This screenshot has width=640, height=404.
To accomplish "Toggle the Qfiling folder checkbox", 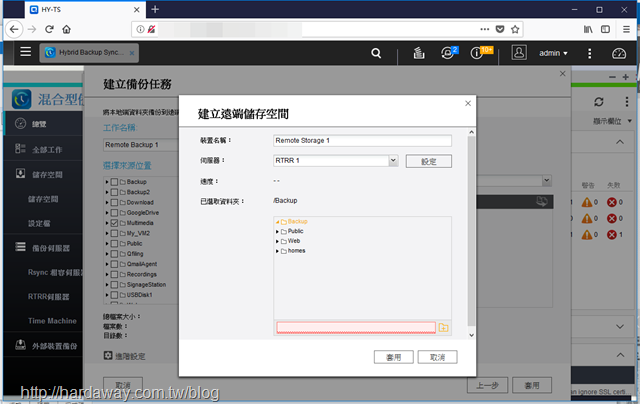I will click(x=114, y=253).
